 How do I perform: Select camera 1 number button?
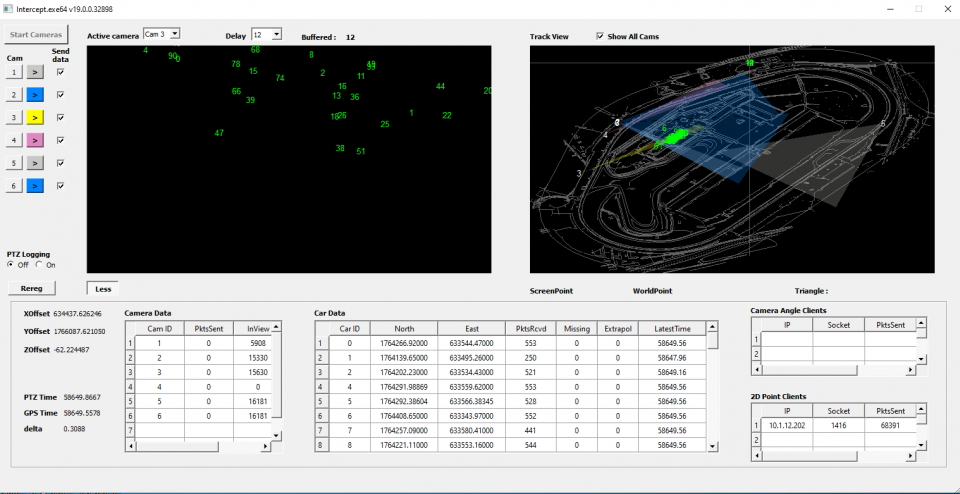pyautogui.click(x=15, y=72)
